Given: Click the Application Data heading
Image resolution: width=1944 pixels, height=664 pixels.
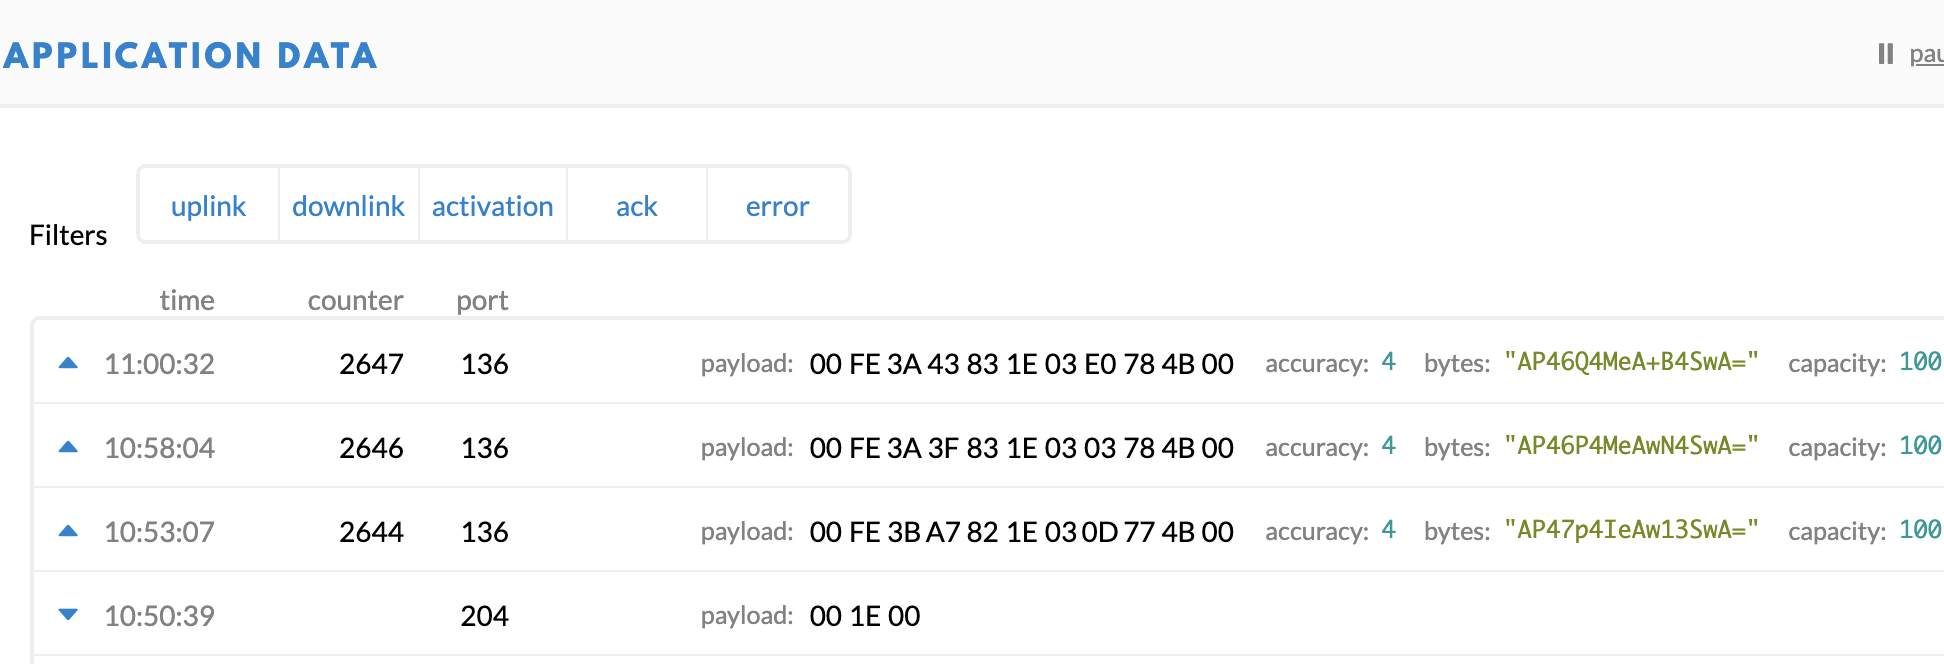Looking at the screenshot, I should tap(190, 55).
